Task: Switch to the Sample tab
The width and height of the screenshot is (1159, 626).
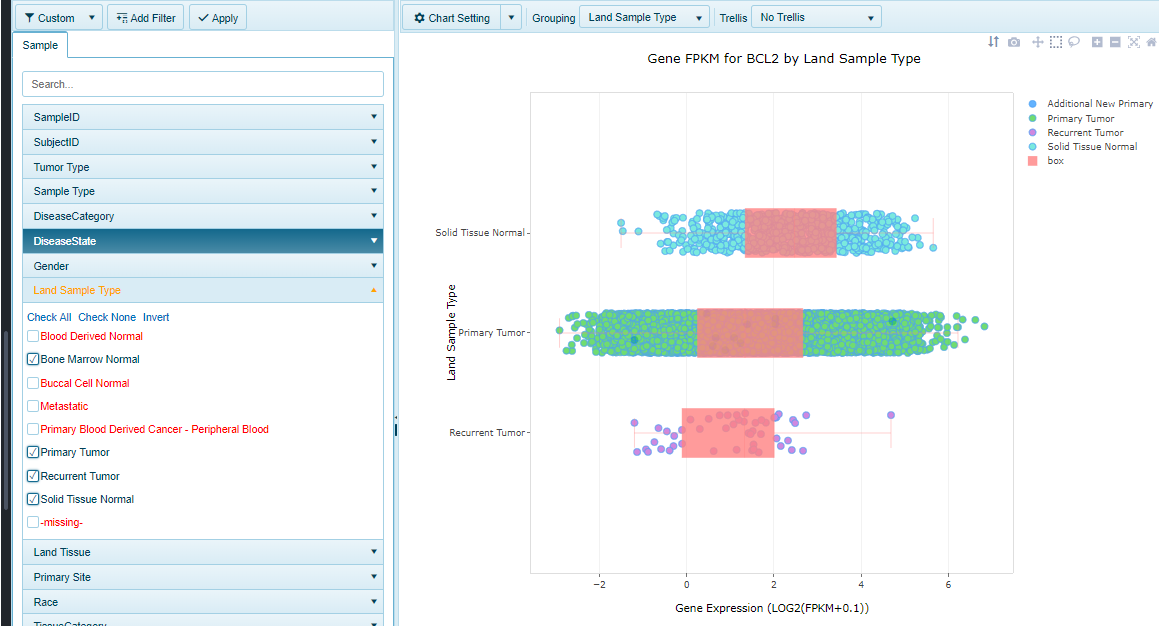Action: [x=40, y=45]
